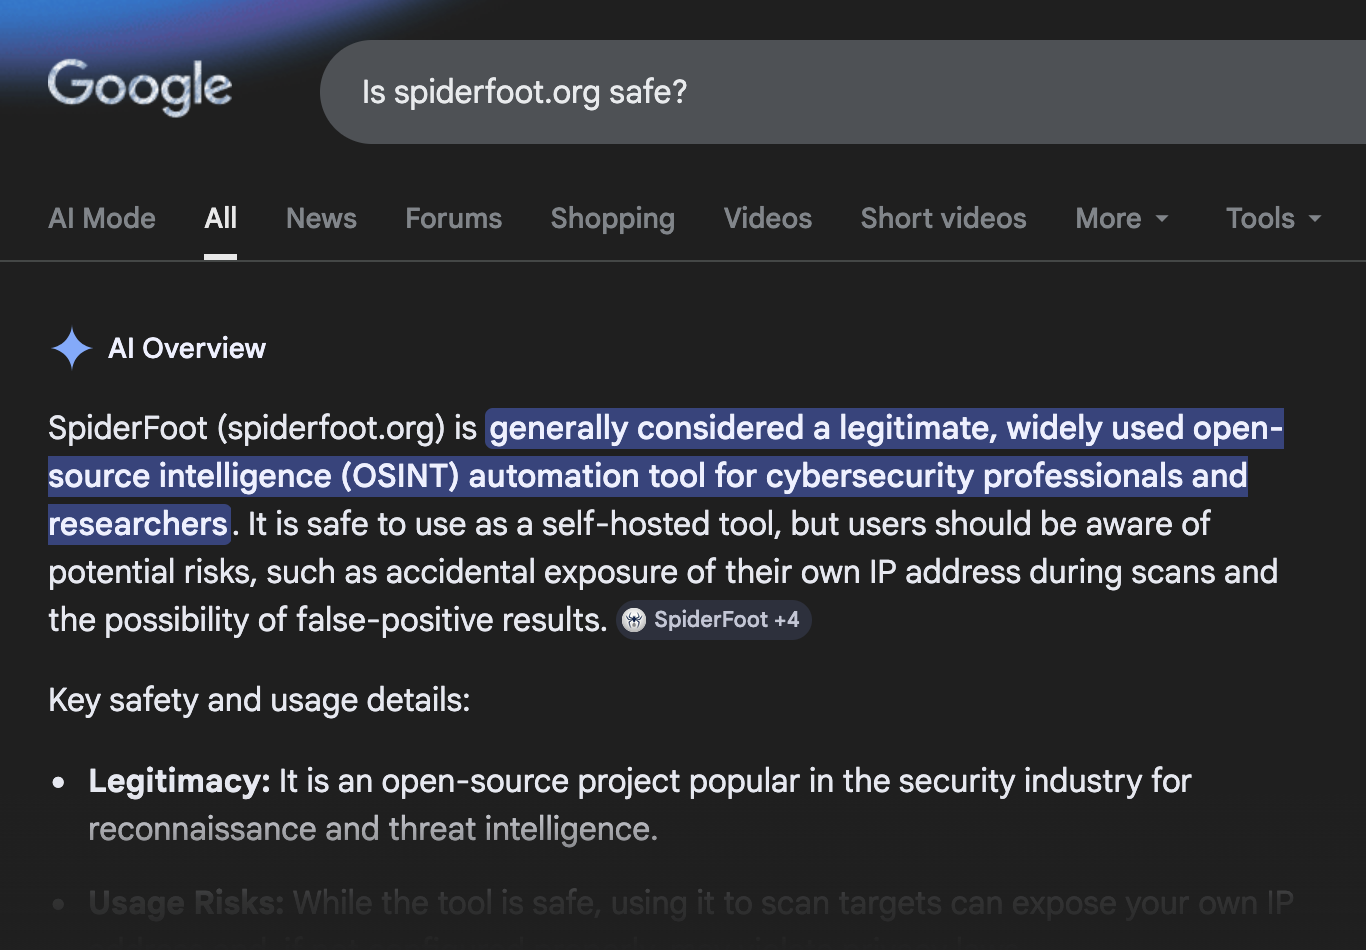
Task: Select the Short videos tab
Action: tap(943, 219)
